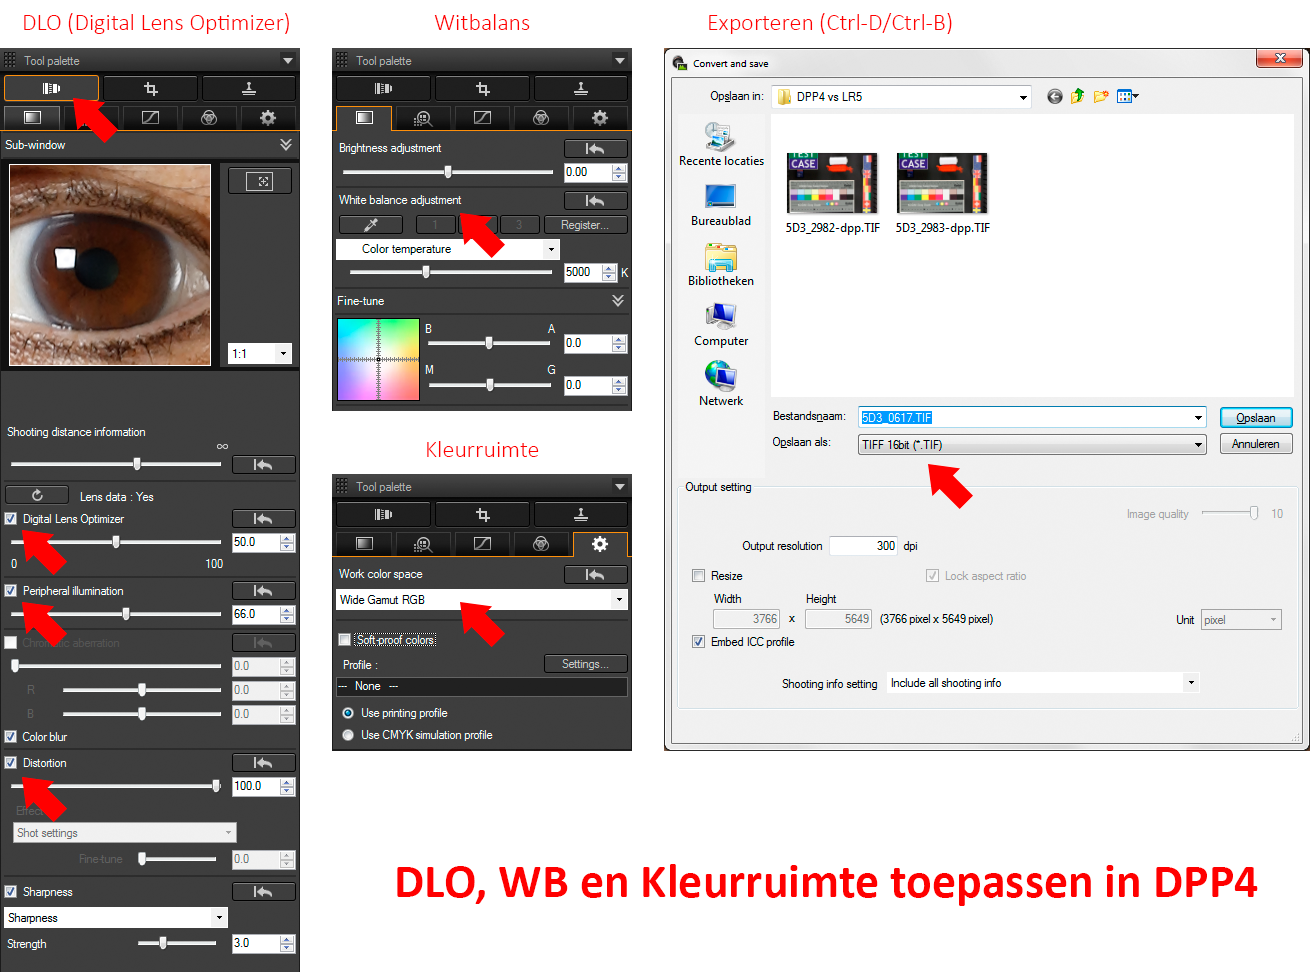Collapse the Sub-window section
Screen dimensions: 1310x972
point(286,145)
